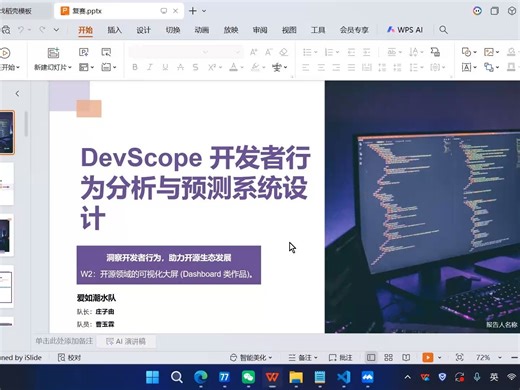
Task: Align text left
Action: (x=305, y=68)
